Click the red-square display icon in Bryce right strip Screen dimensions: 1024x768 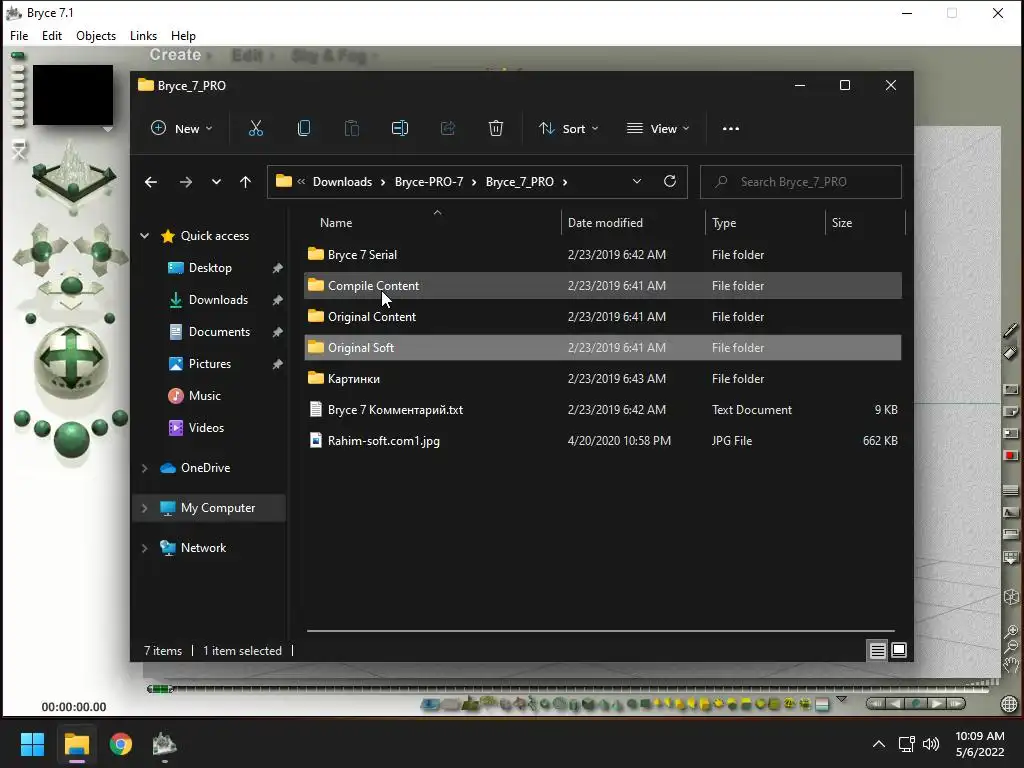pyautogui.click(x=1010, y=455)
